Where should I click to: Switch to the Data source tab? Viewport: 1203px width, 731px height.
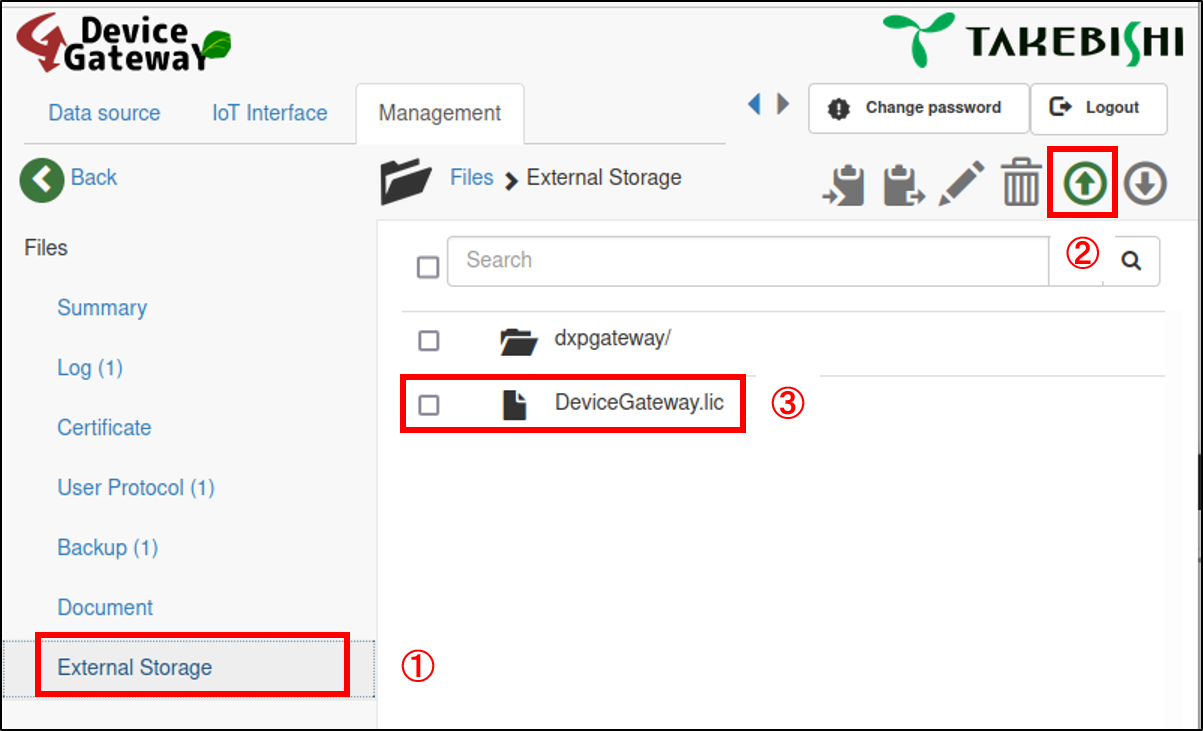click(x=104, y=113)
